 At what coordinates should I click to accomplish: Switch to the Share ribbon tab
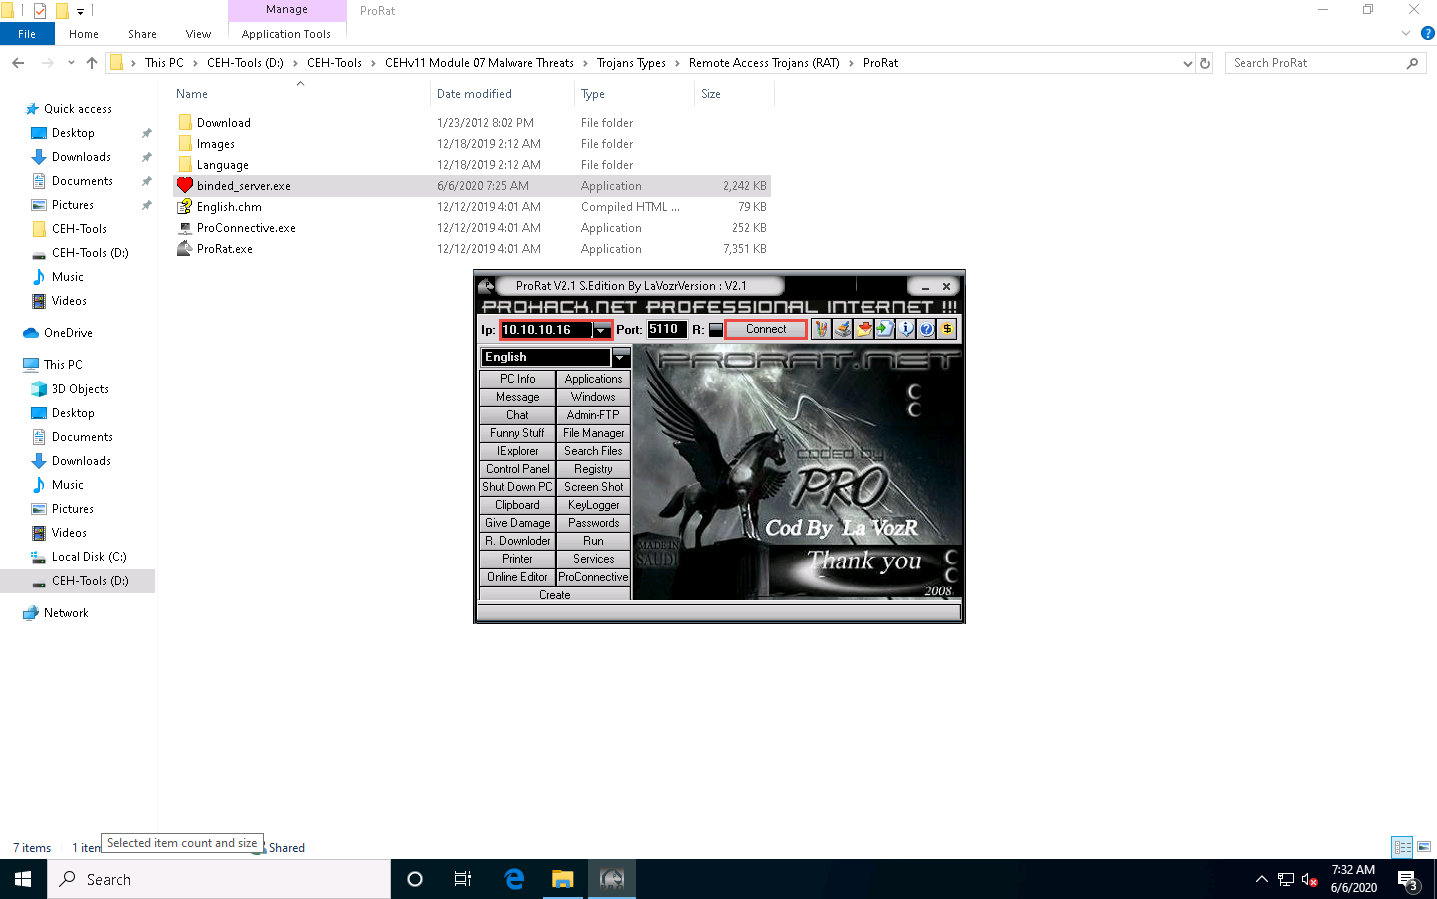142,34
